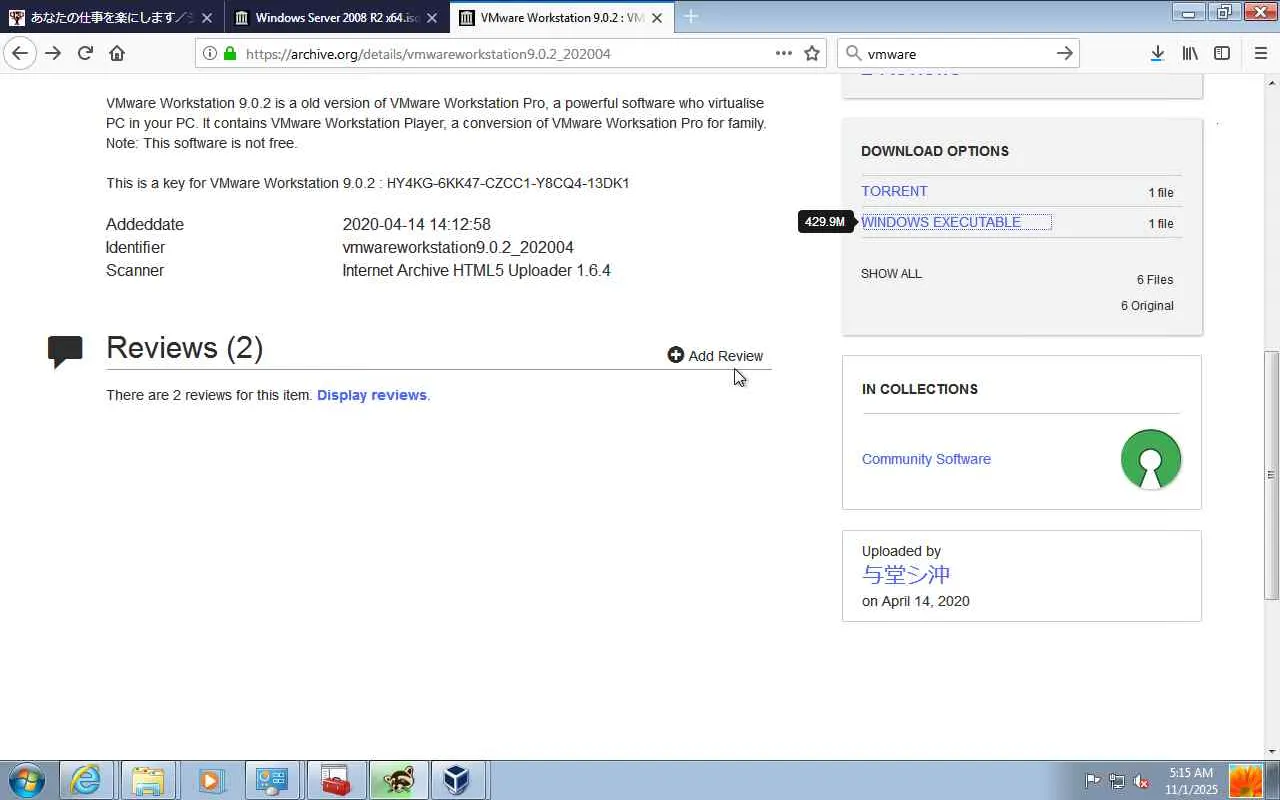
Task: Open the Community Software collection link
Action: [926, 459]
